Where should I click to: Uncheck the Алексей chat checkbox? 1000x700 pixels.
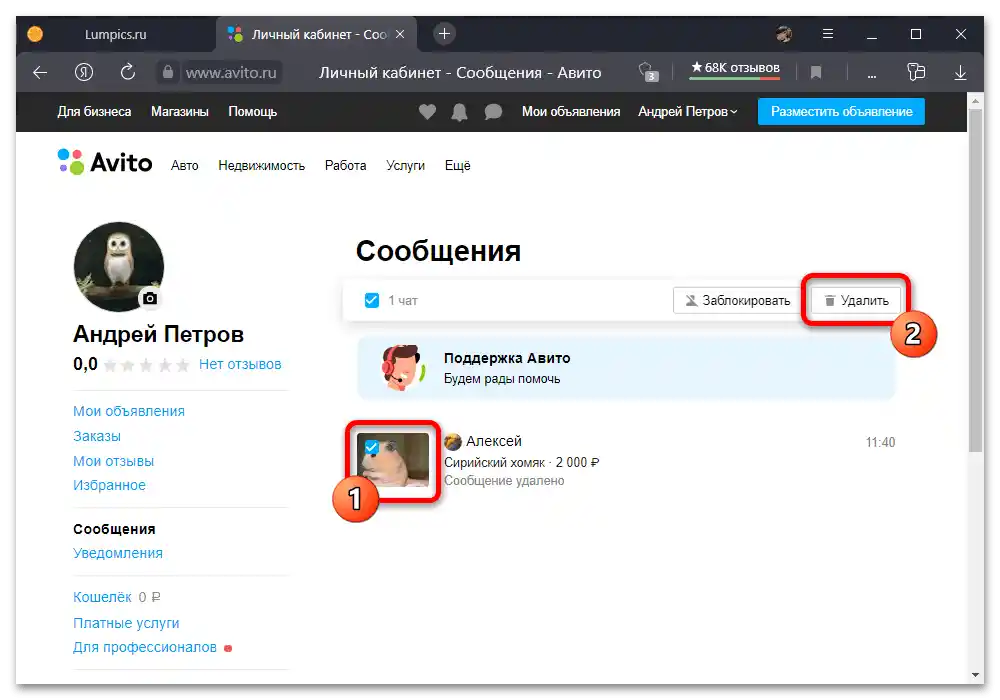[372, 448]
